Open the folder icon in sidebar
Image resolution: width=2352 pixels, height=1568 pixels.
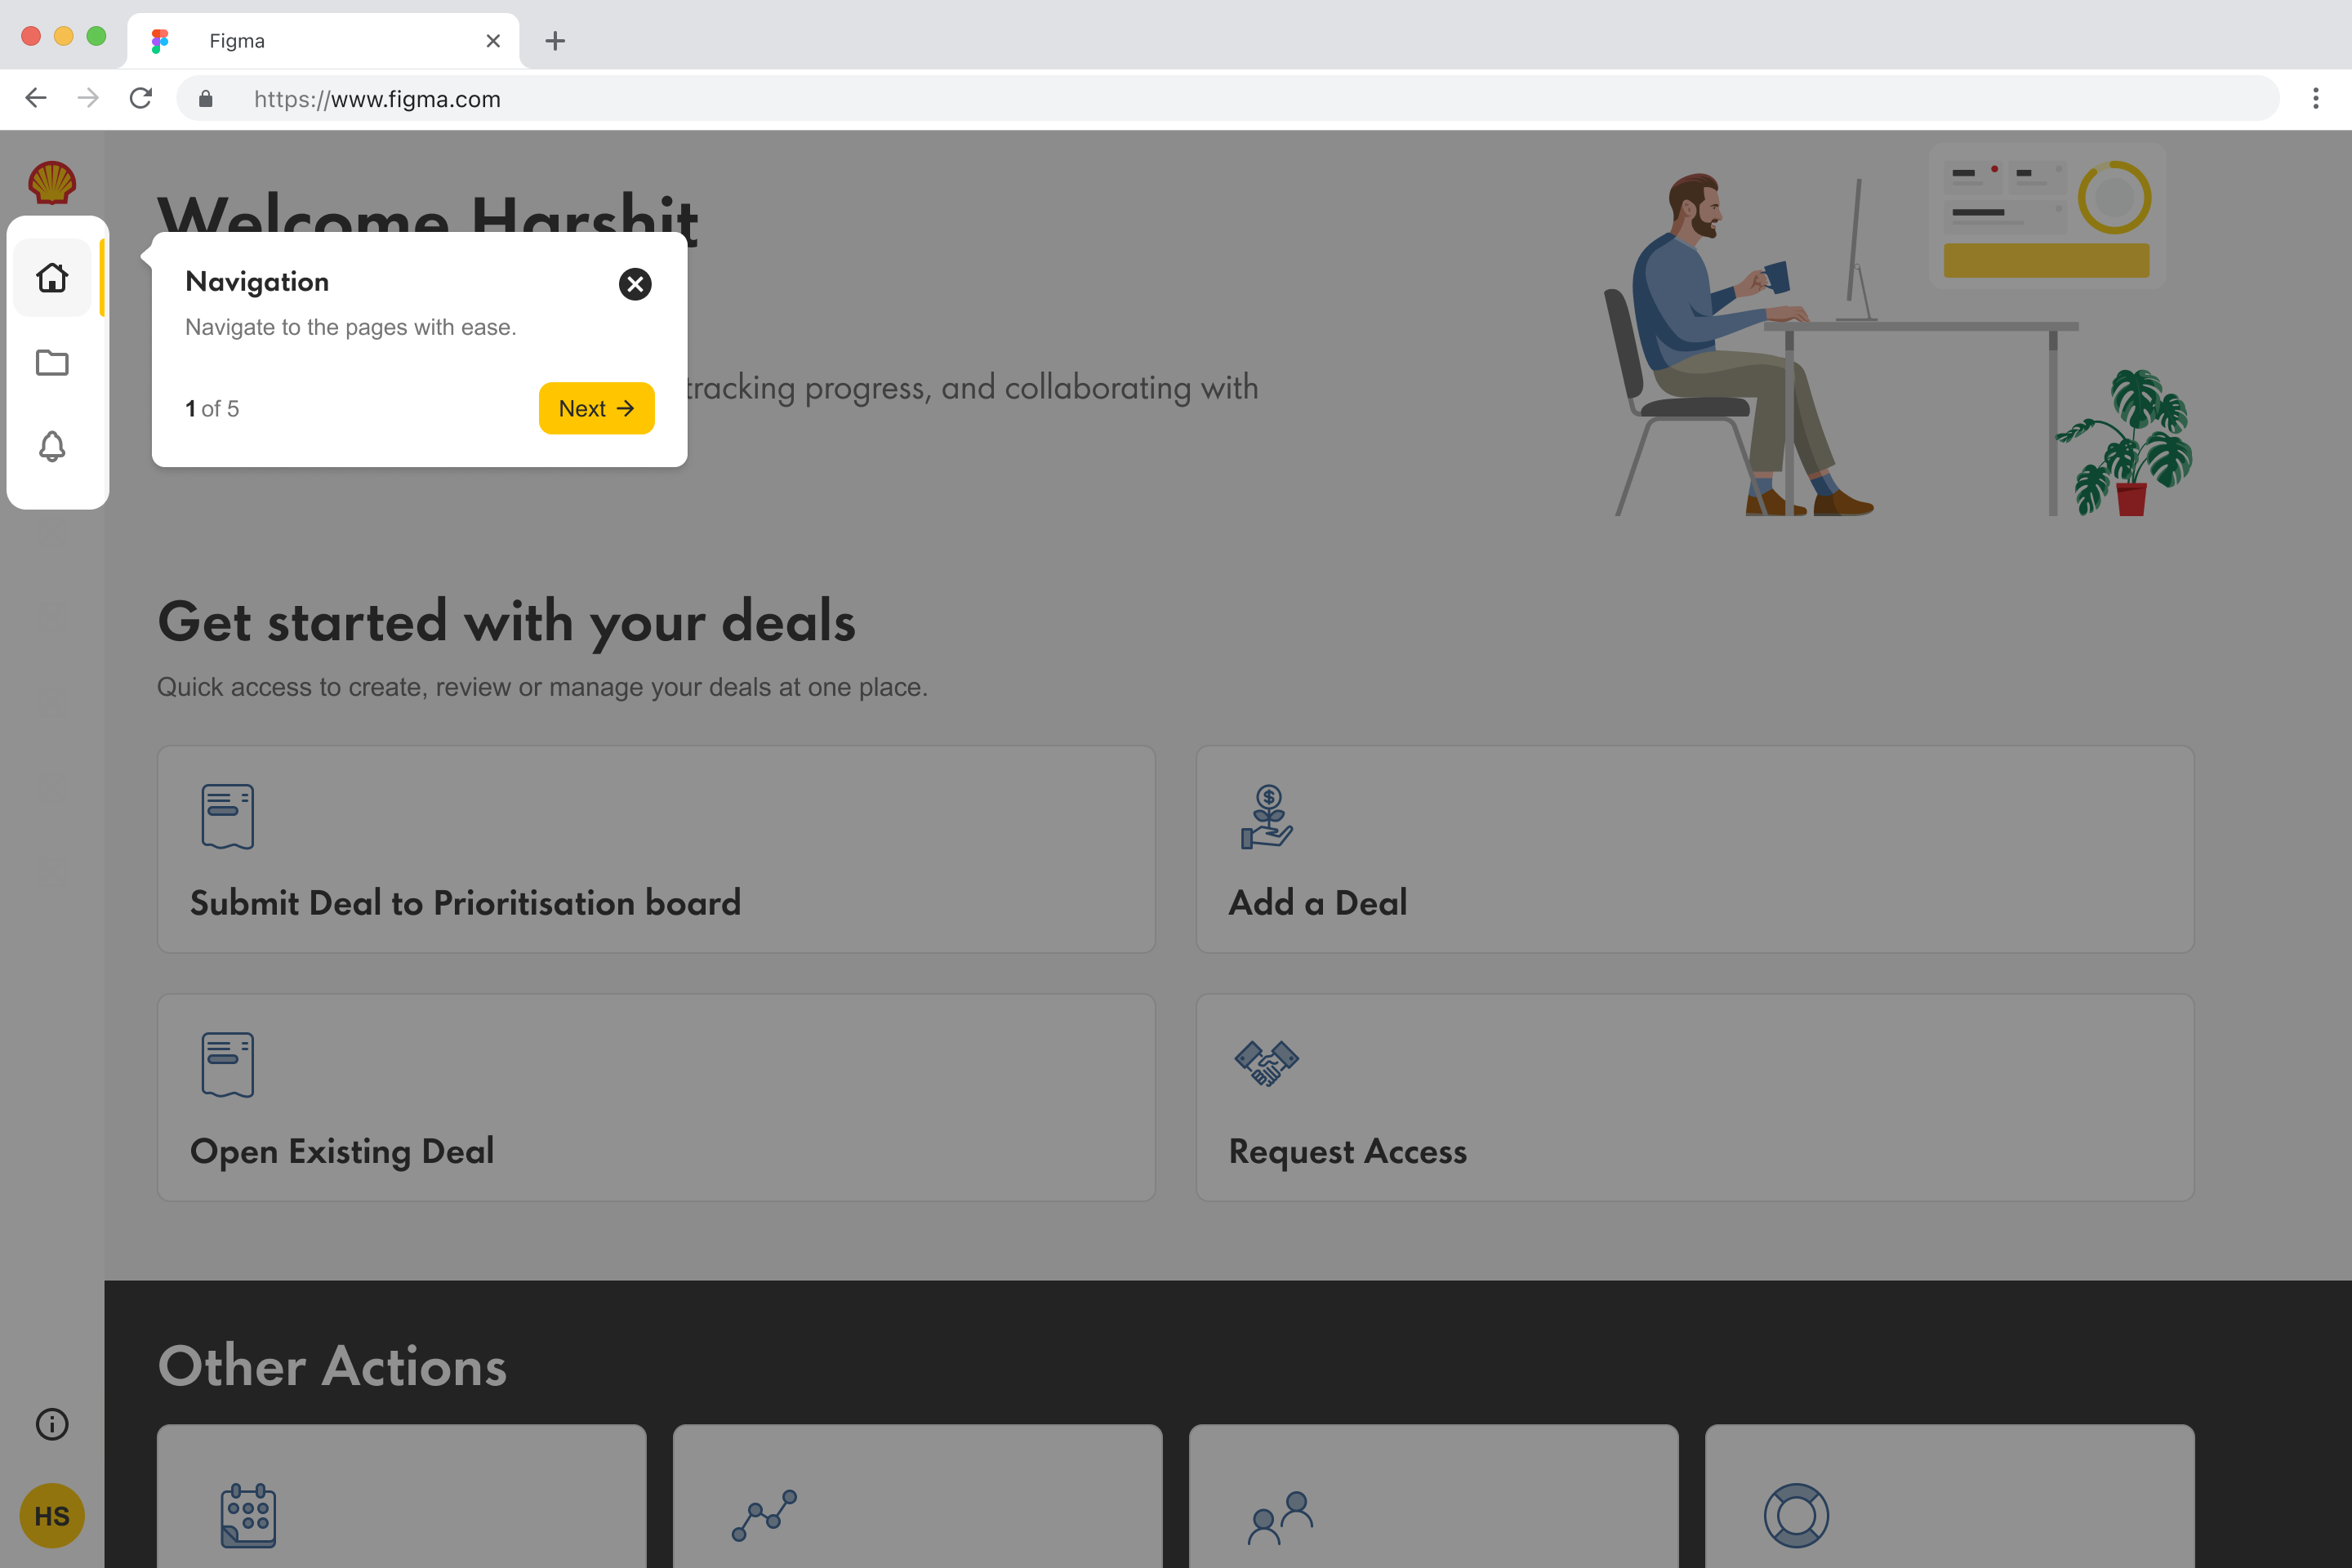(52, 362)
